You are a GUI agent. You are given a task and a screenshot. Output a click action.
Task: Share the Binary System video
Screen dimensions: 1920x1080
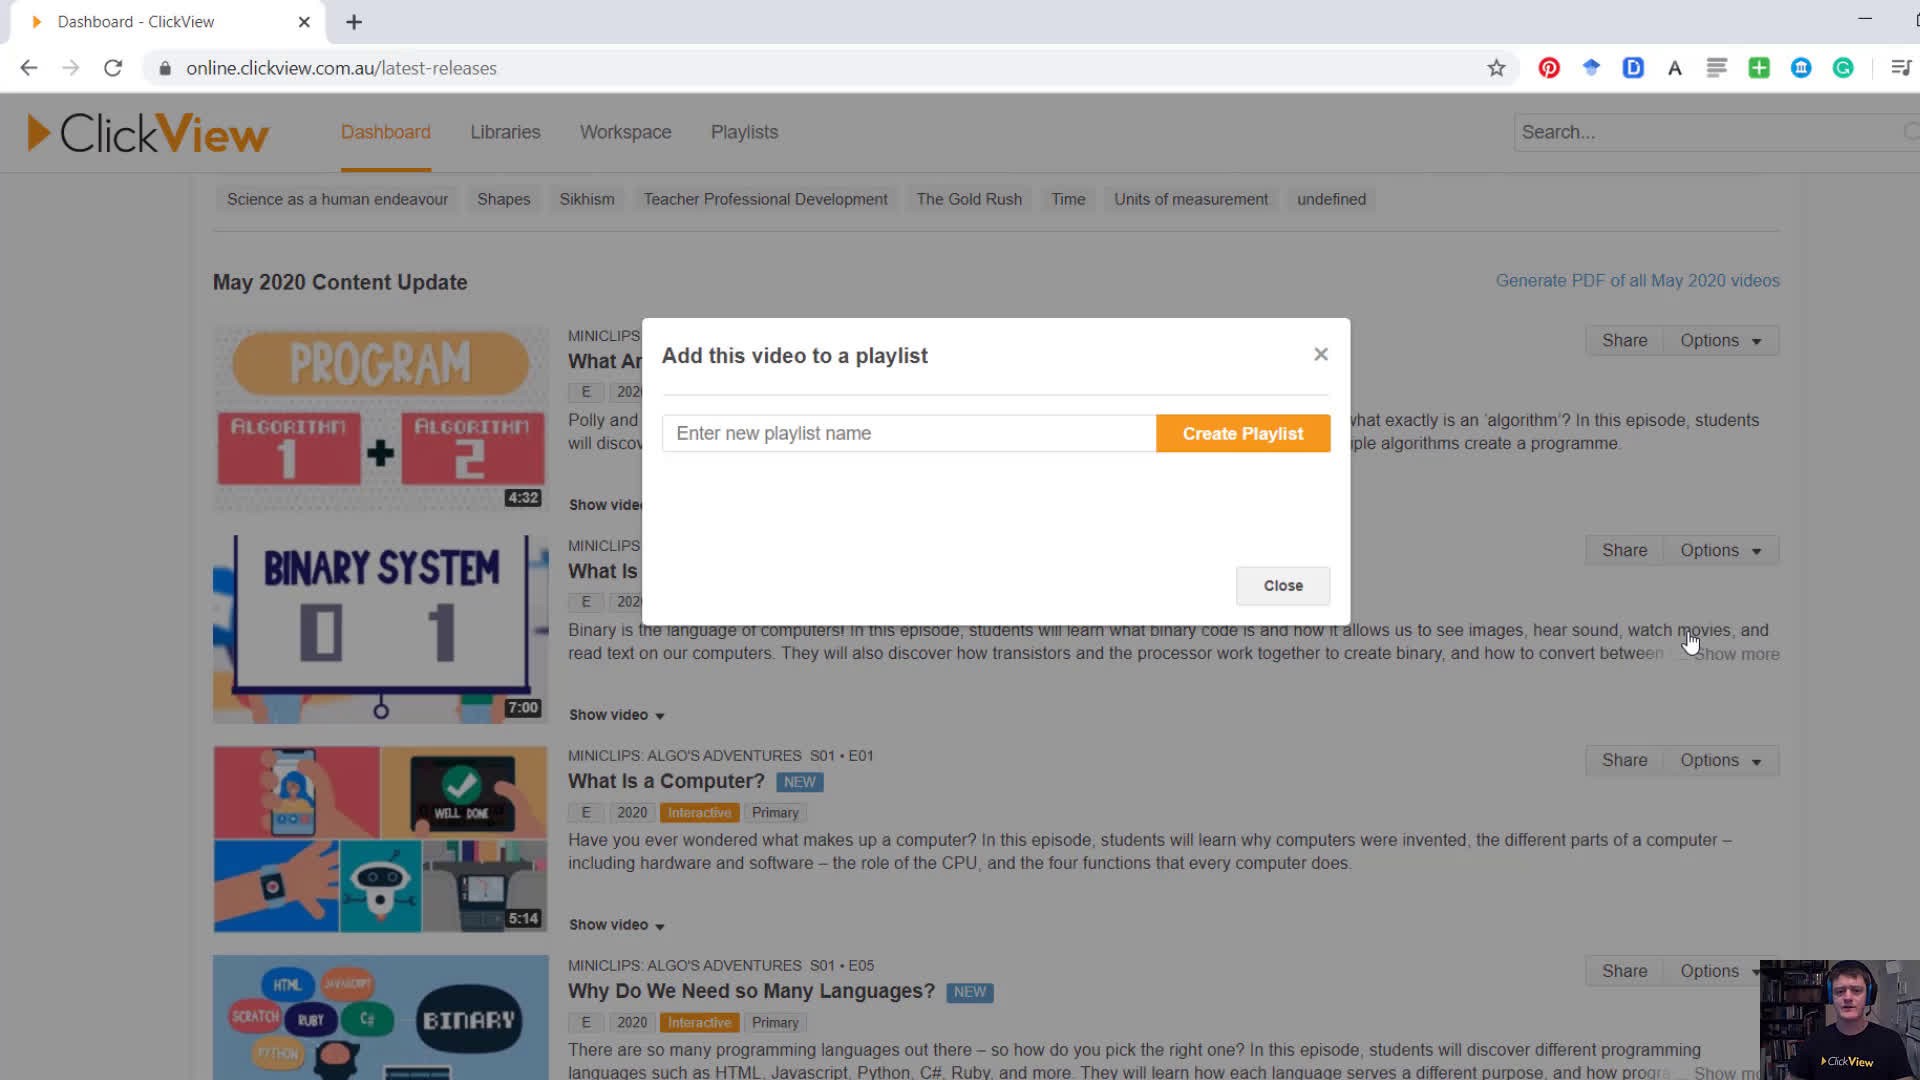[x=1624, y=550]
